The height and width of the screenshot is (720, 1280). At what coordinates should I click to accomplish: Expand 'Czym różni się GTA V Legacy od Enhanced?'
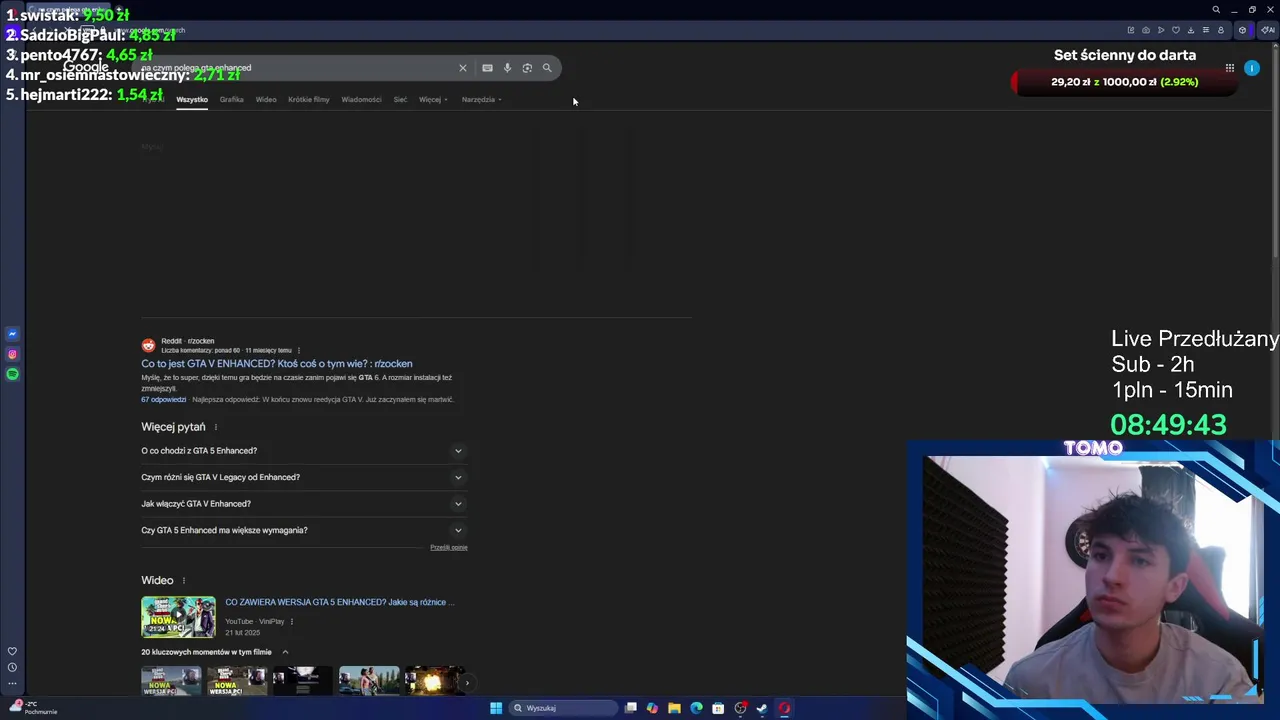tap(304, 477)
